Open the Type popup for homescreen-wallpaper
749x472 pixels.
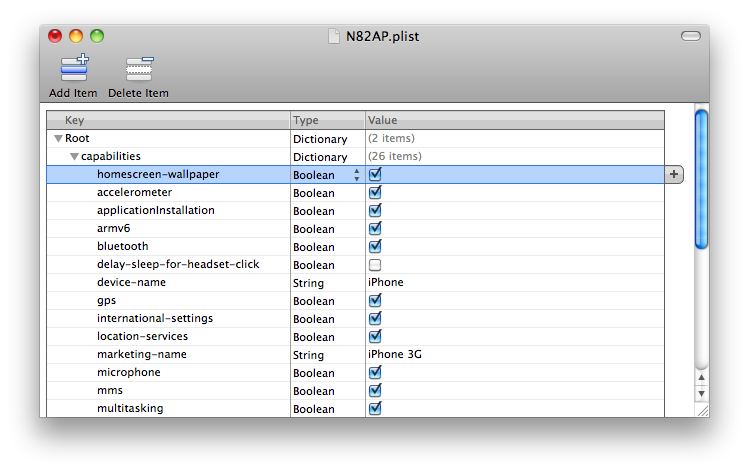tap(357, 175)
